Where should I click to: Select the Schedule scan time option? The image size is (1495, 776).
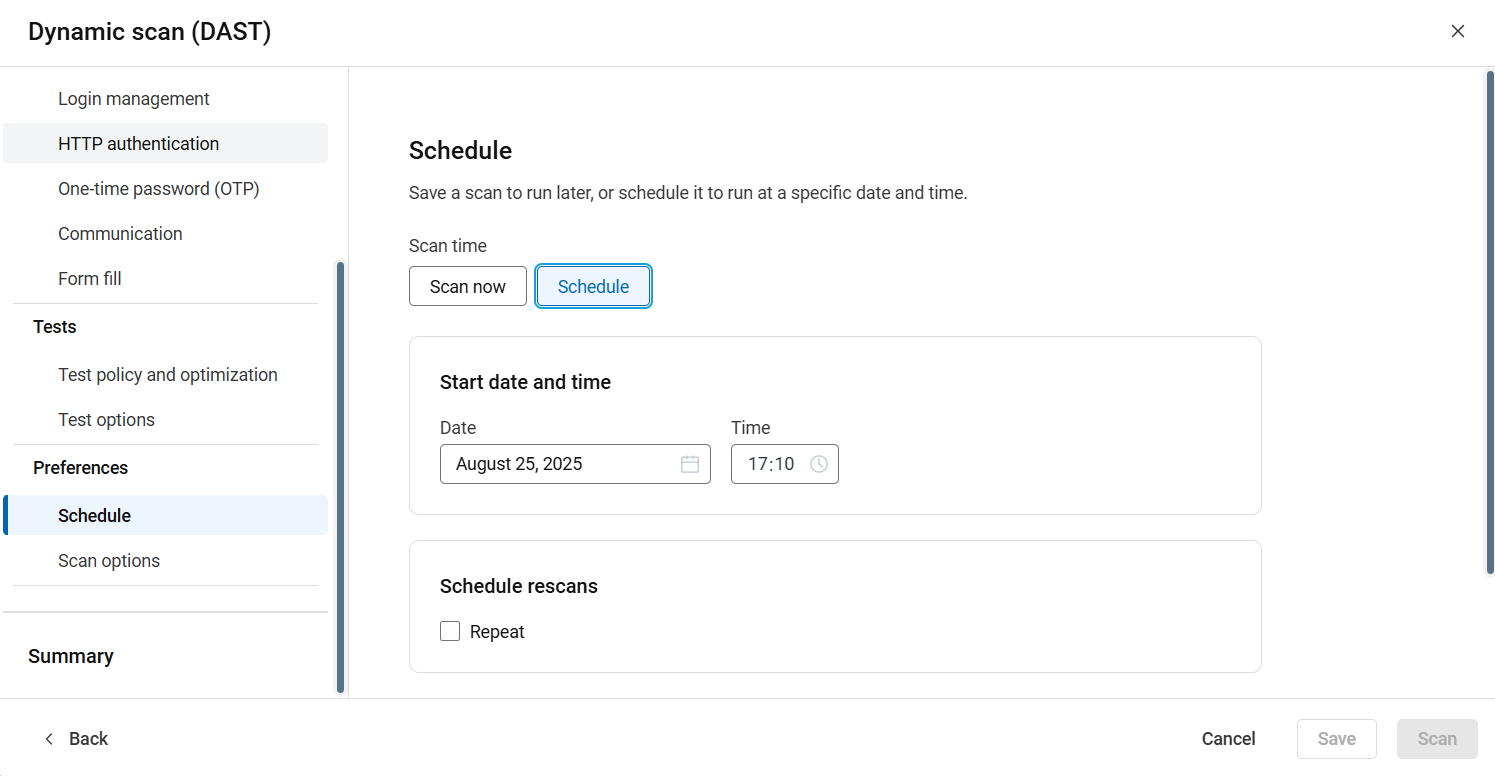click(x=593, y=287)
